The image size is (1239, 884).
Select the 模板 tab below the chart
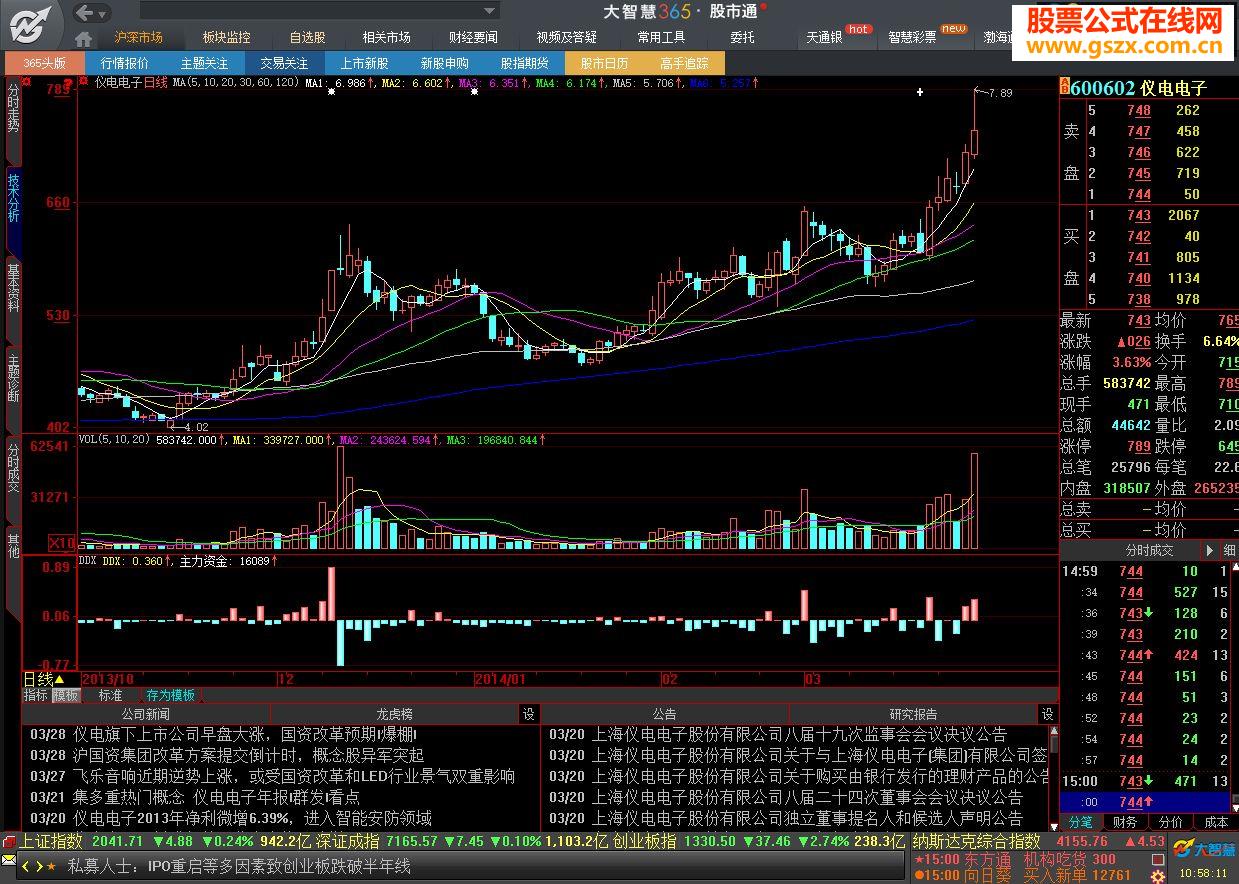pos(66,694)
